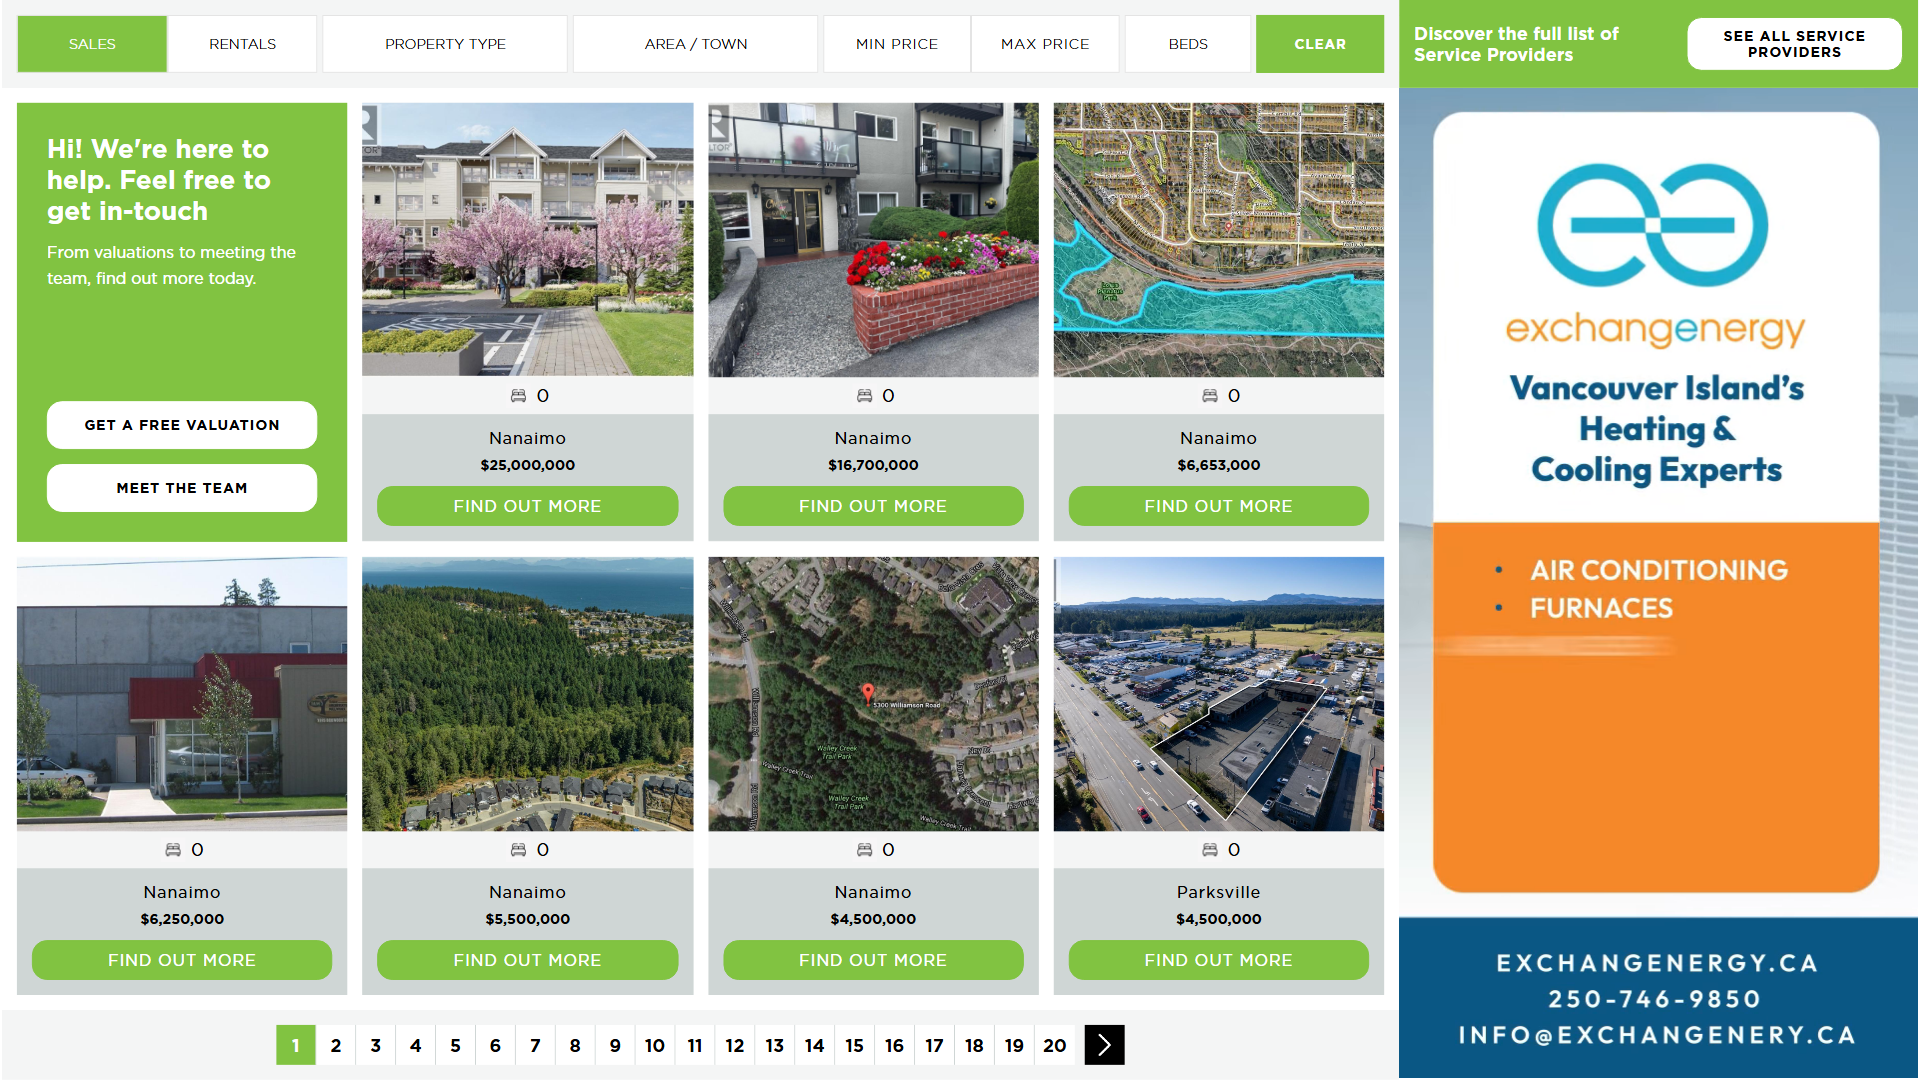Click the bed icon under the $6,250,000 listing
Screen dimensions: 1920x1080
coord(173,850)
